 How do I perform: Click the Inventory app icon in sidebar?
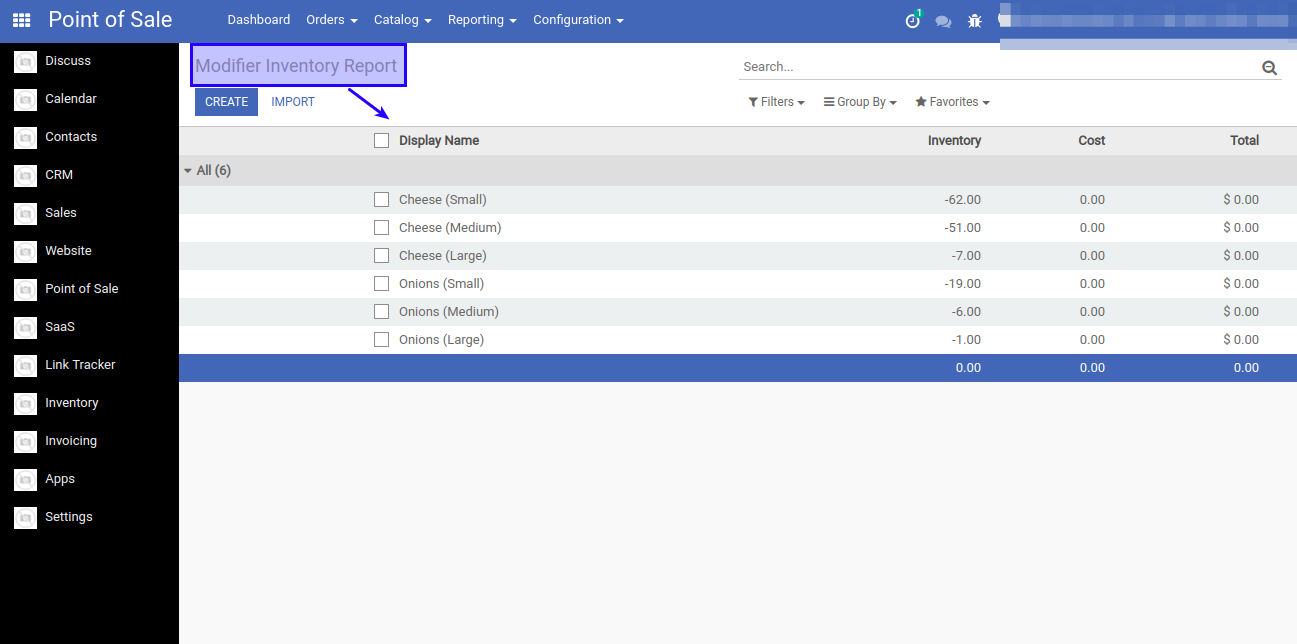[x=25, y=403]
